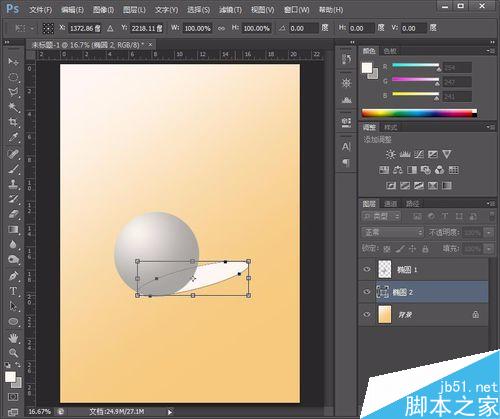The image size is (500, 419).
Task: Open the 正常 blend mode dropdown
Action: (x=392, y=232)
